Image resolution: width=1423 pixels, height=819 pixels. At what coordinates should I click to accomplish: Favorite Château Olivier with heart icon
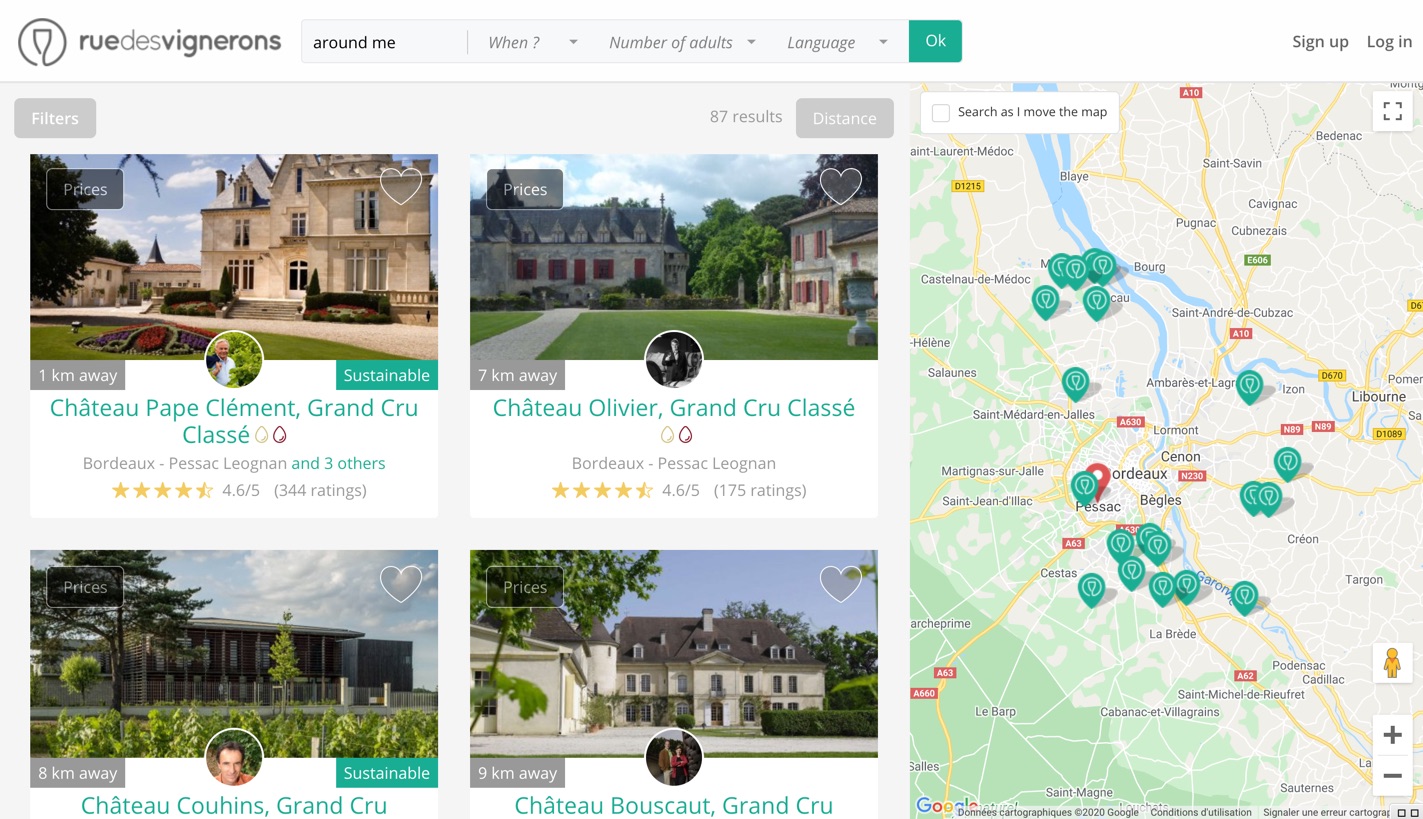click(841, 187)
